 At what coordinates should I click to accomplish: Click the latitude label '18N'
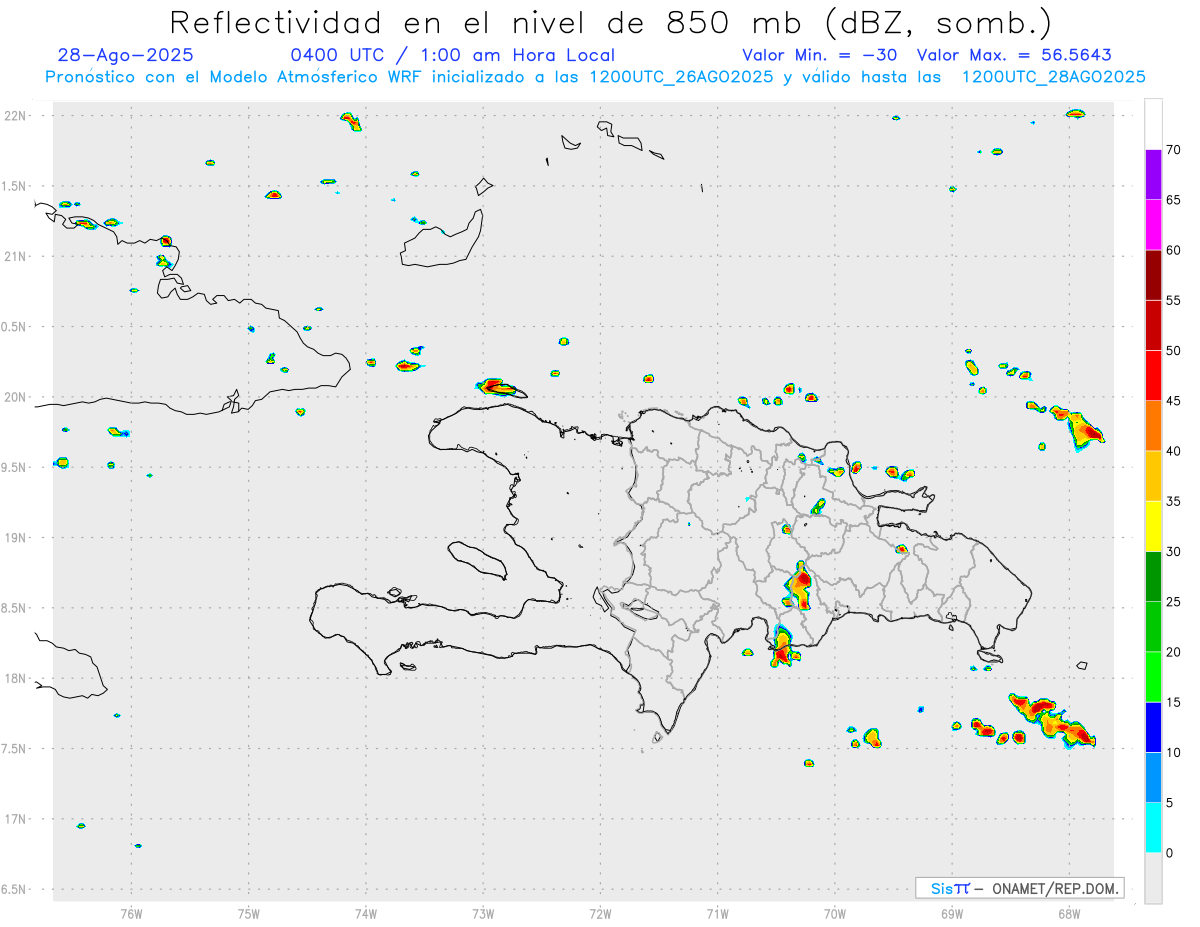16,678
